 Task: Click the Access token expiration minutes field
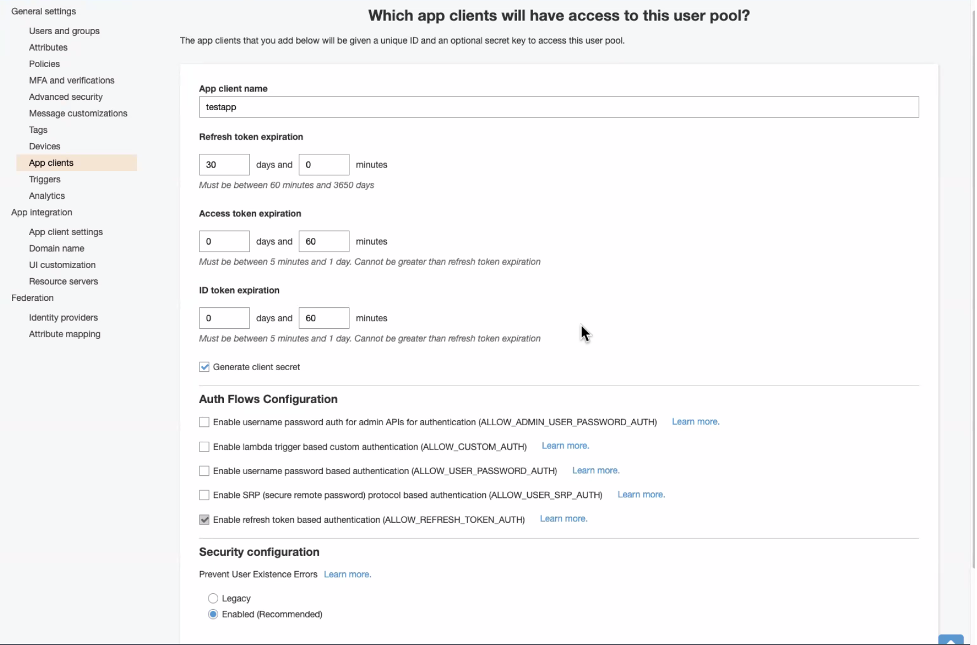[x=324, y=241]
